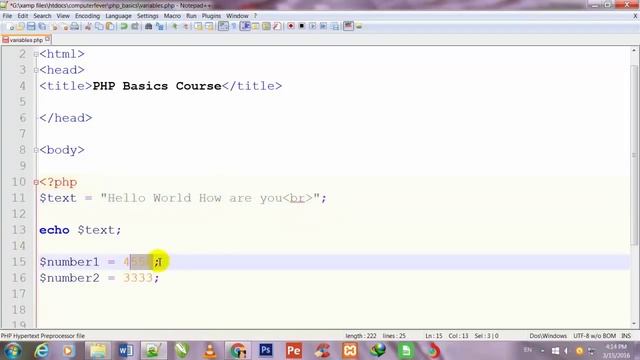Click the Save Recorded Macro icon
640x360 pixels.
click(335, 27)
